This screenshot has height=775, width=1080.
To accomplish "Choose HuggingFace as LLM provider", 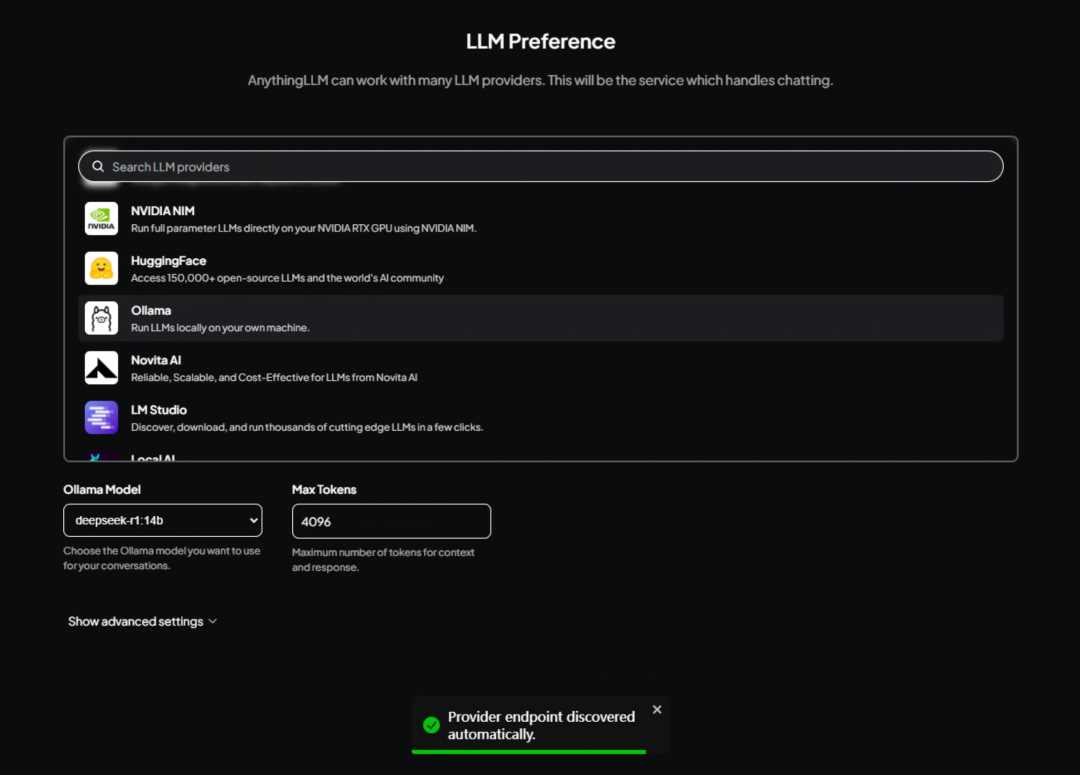I will click(541, 268).
